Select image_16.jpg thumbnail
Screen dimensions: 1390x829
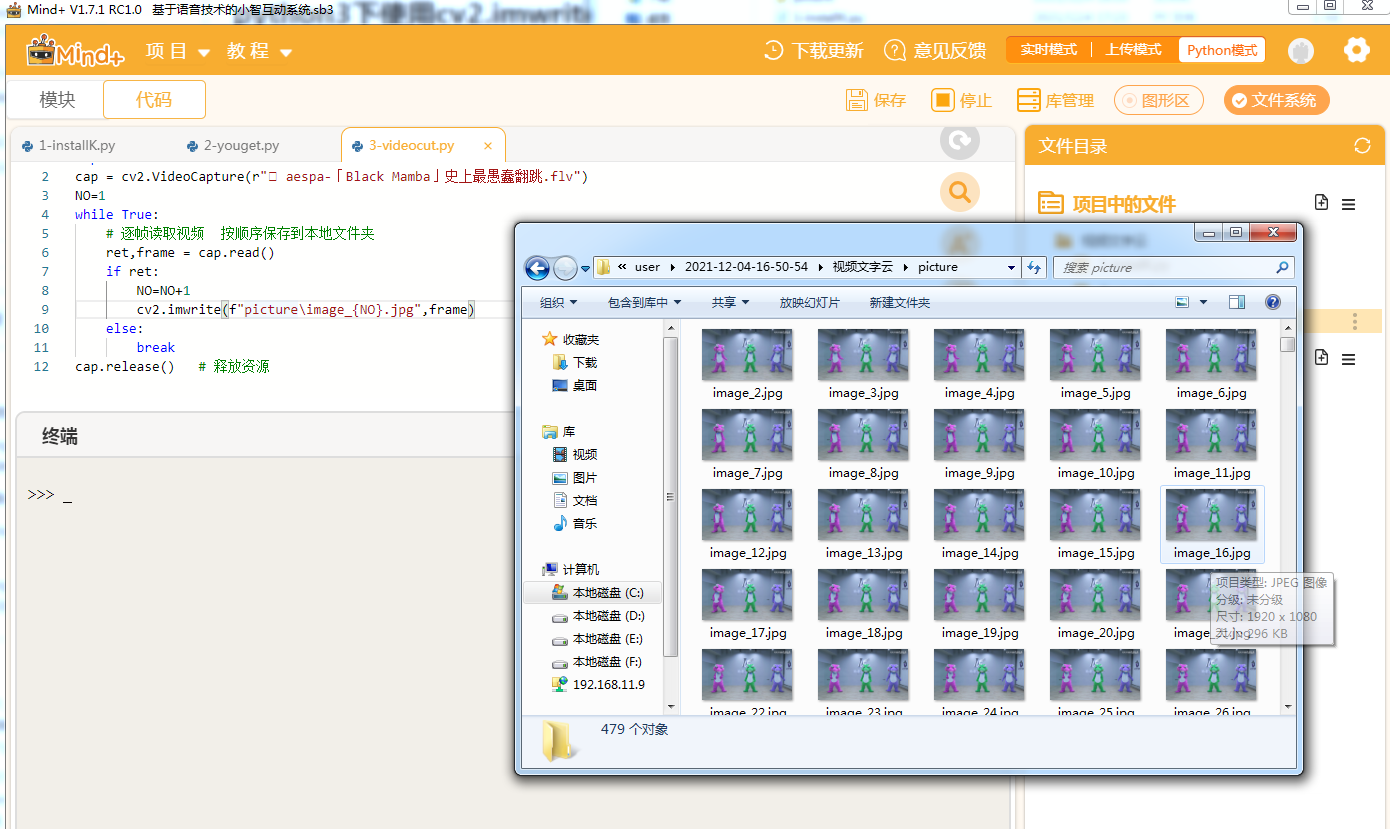[1212, 525]
